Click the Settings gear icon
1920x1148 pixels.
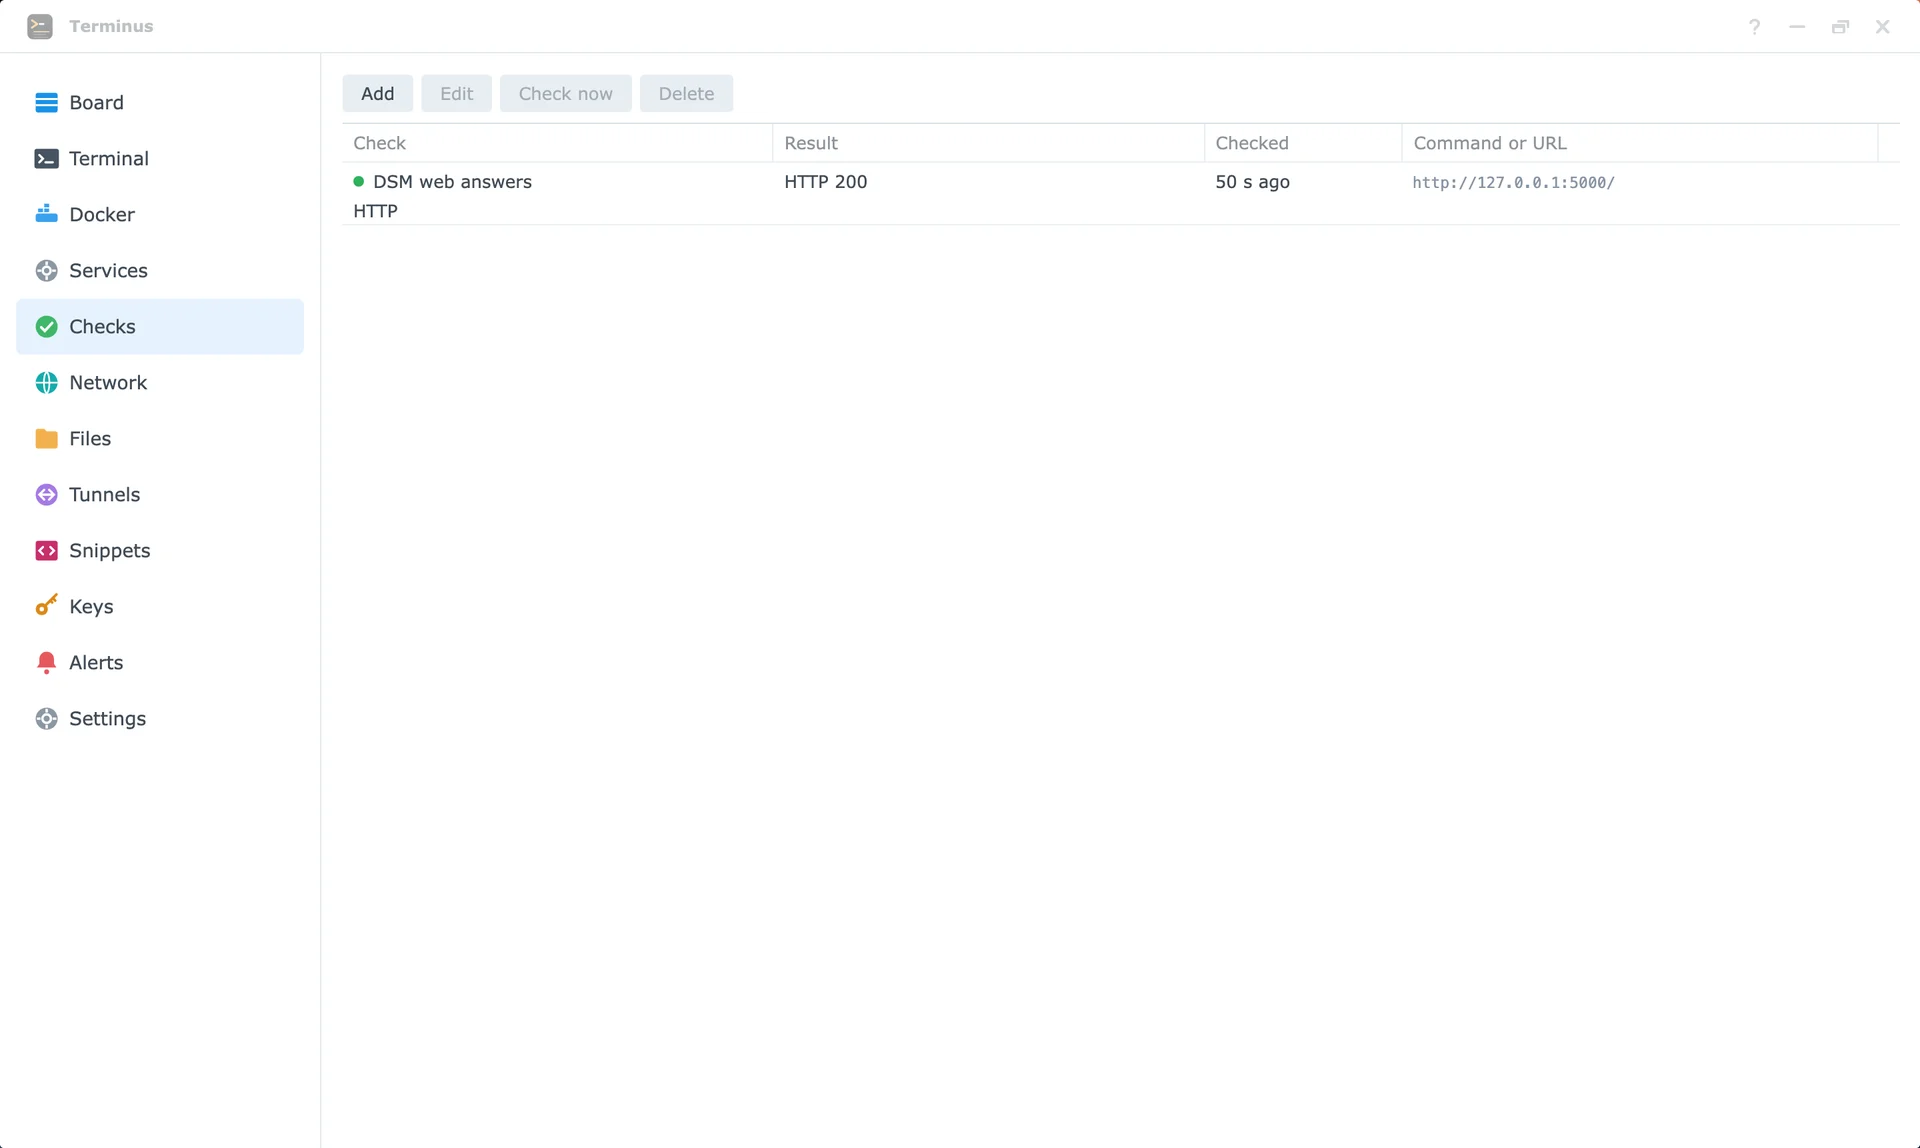click(x=46, y=718)
